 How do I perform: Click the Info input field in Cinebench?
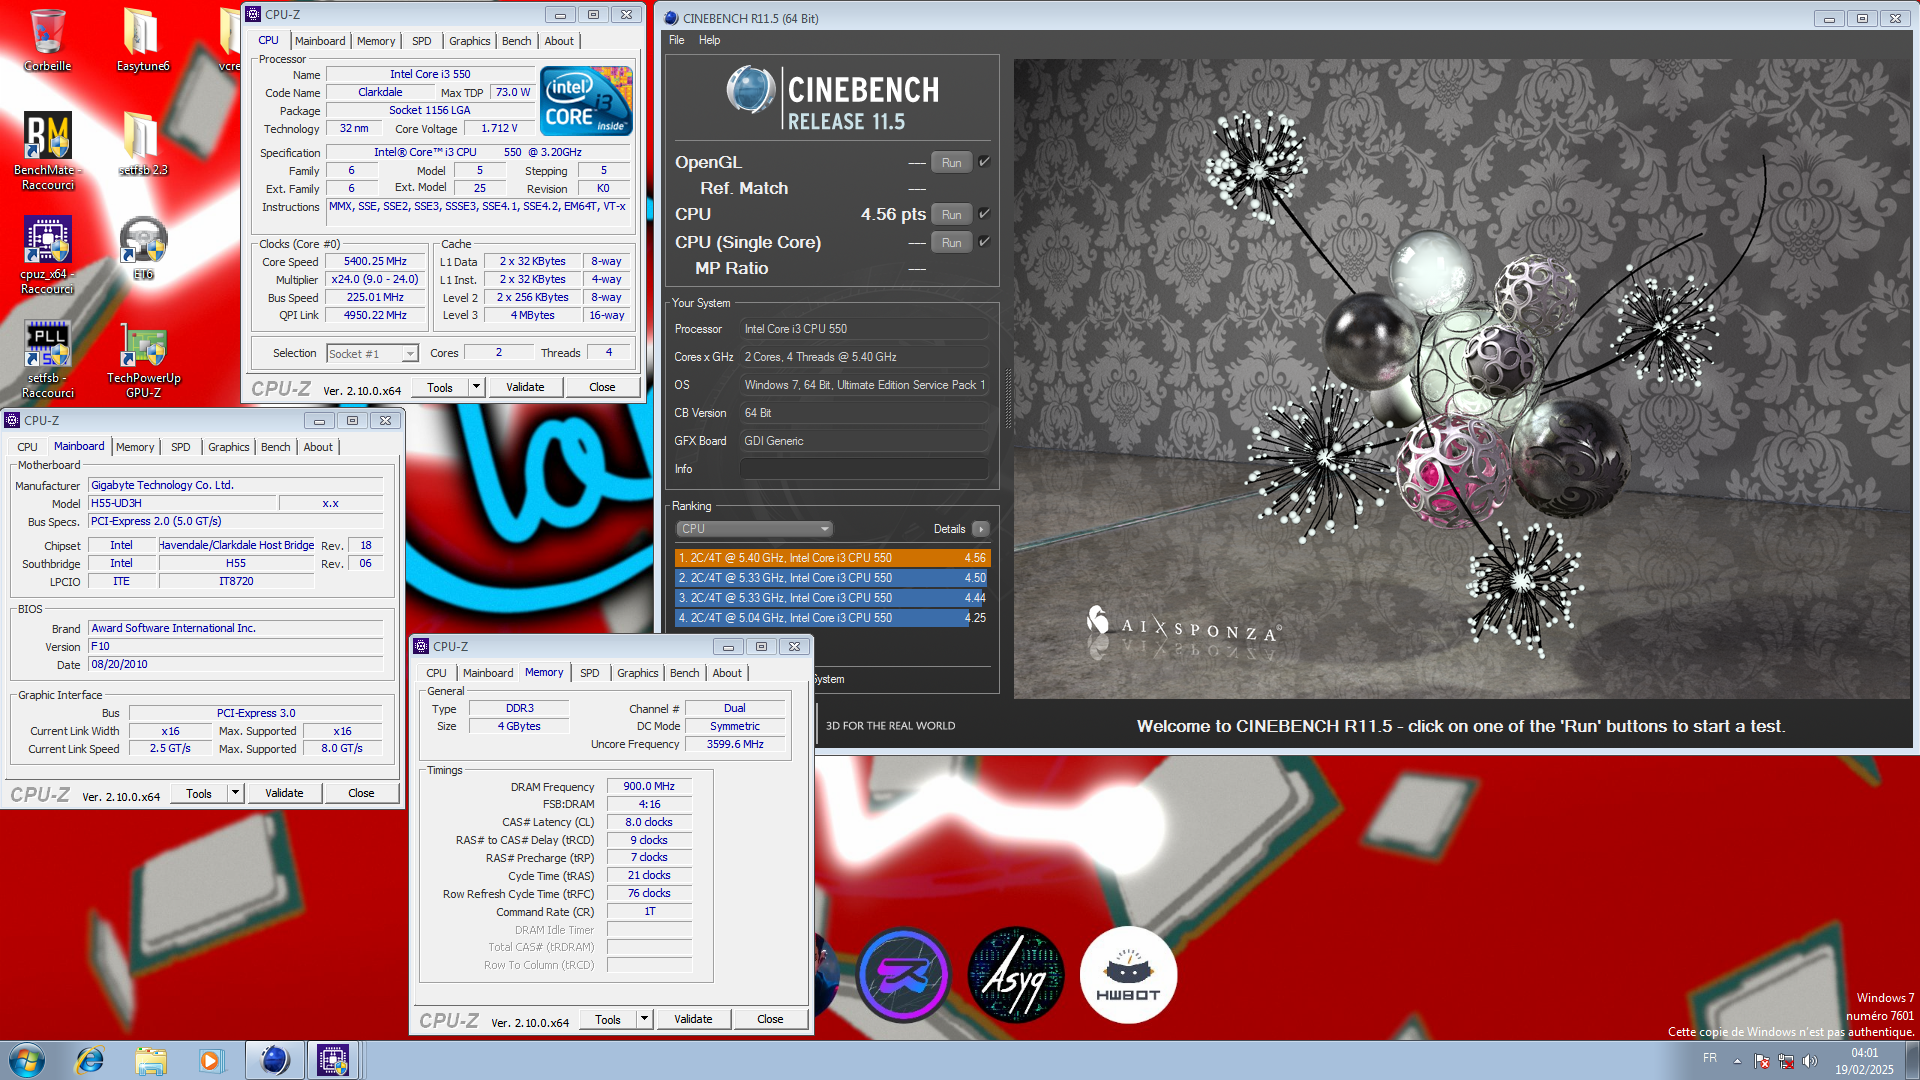point(864,469)
